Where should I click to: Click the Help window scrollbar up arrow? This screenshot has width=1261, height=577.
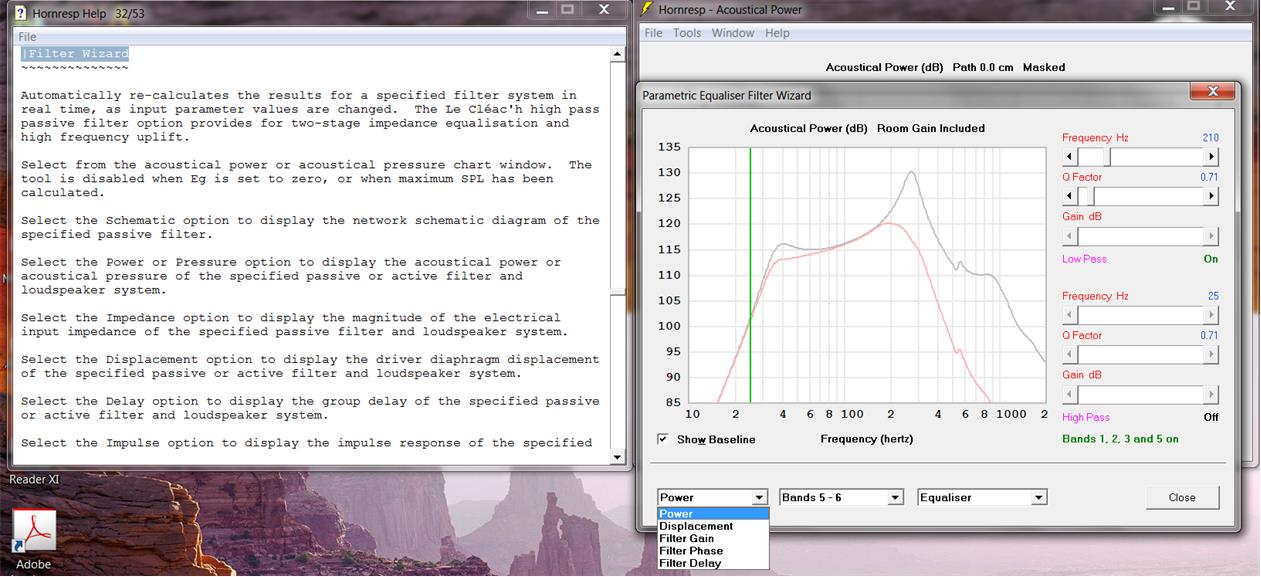tap(617, 53)
